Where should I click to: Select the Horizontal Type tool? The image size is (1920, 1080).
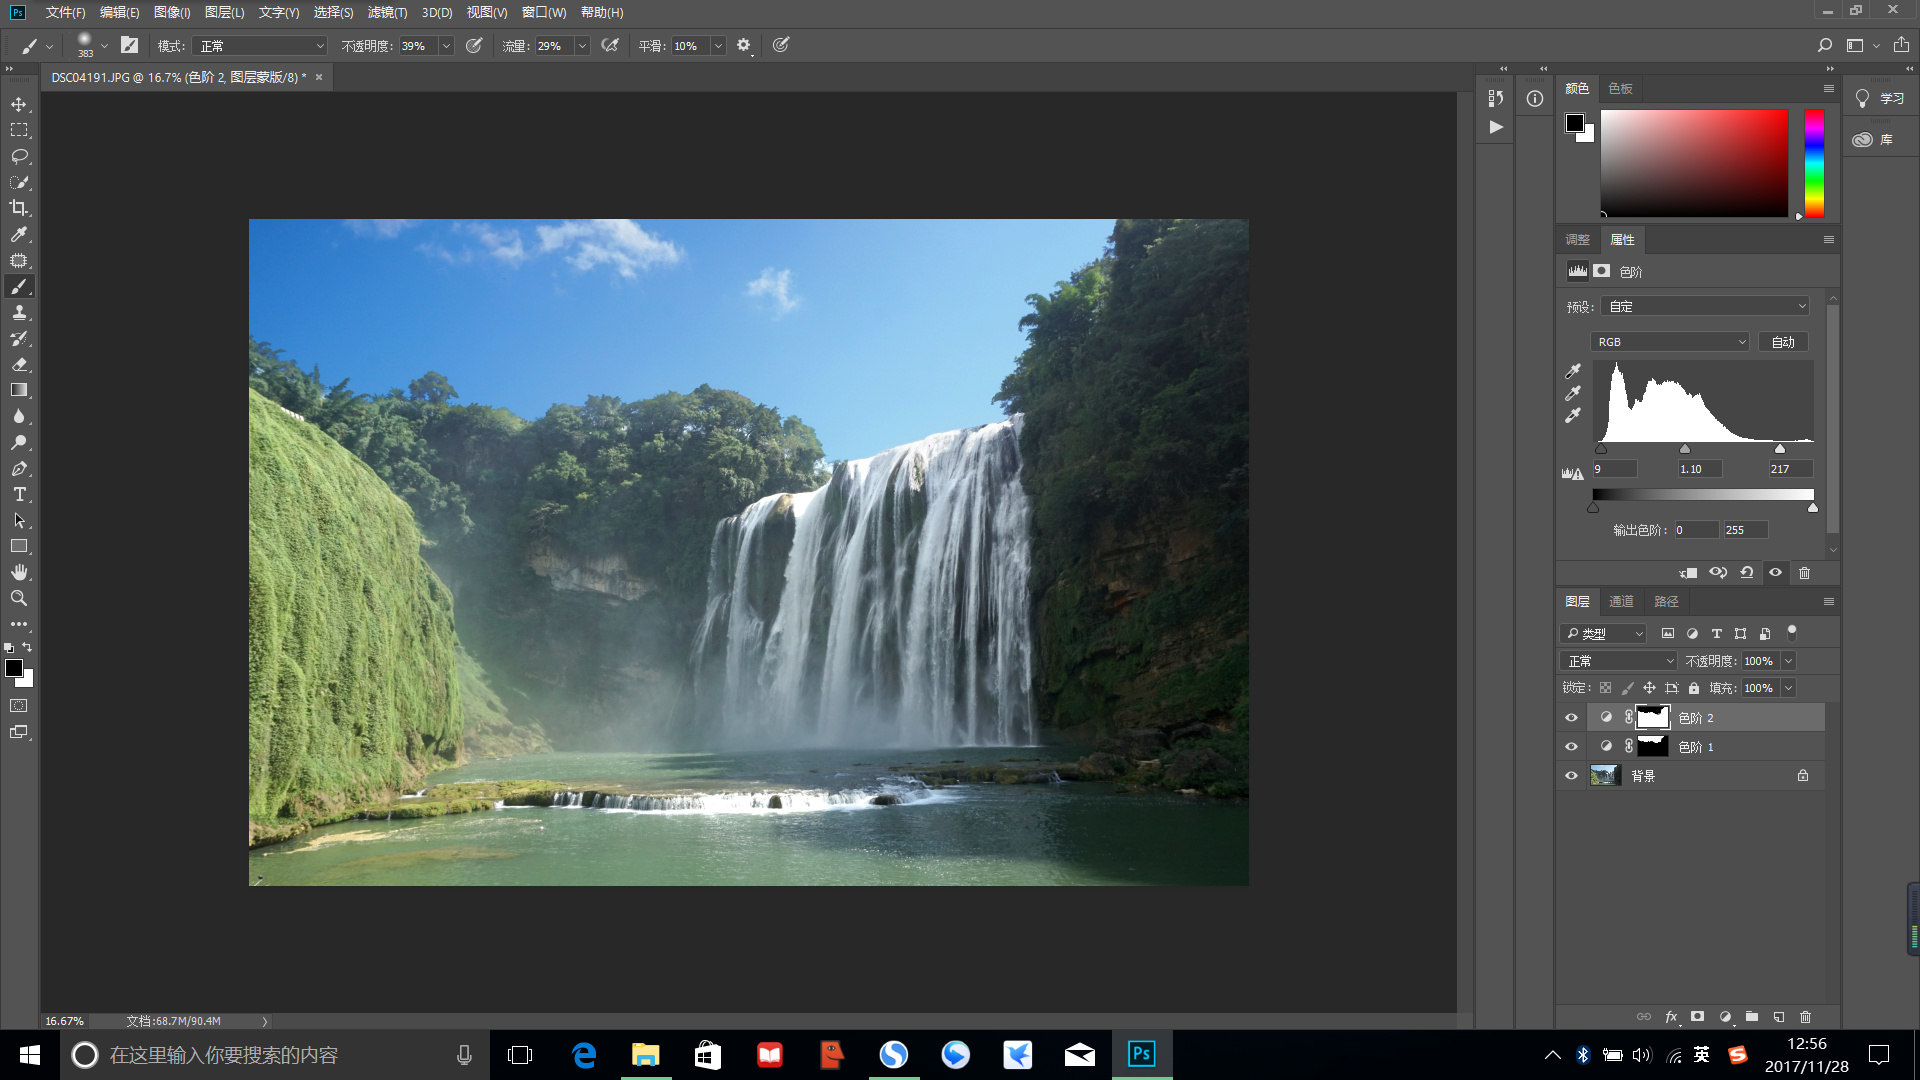tap(19, 495)
